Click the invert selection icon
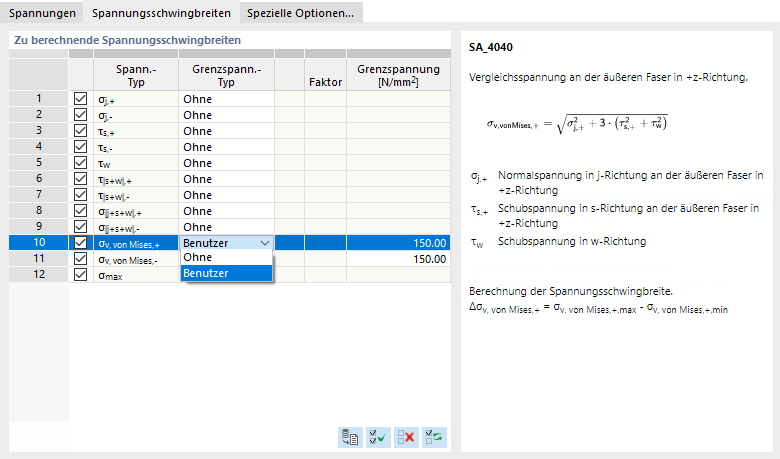 pyautogui.click(x=434, y=437)
